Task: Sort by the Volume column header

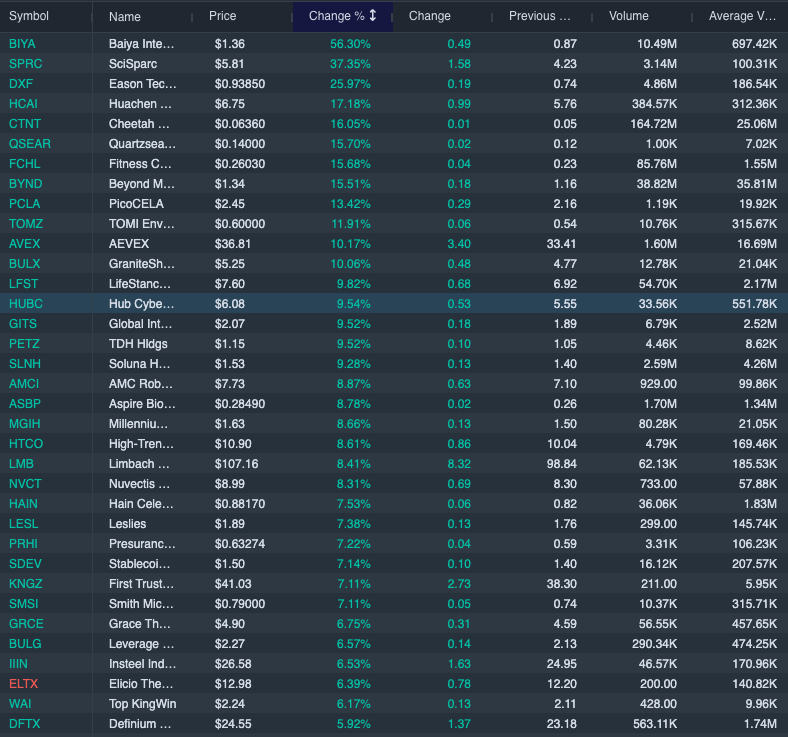Action: coord(629,16)
